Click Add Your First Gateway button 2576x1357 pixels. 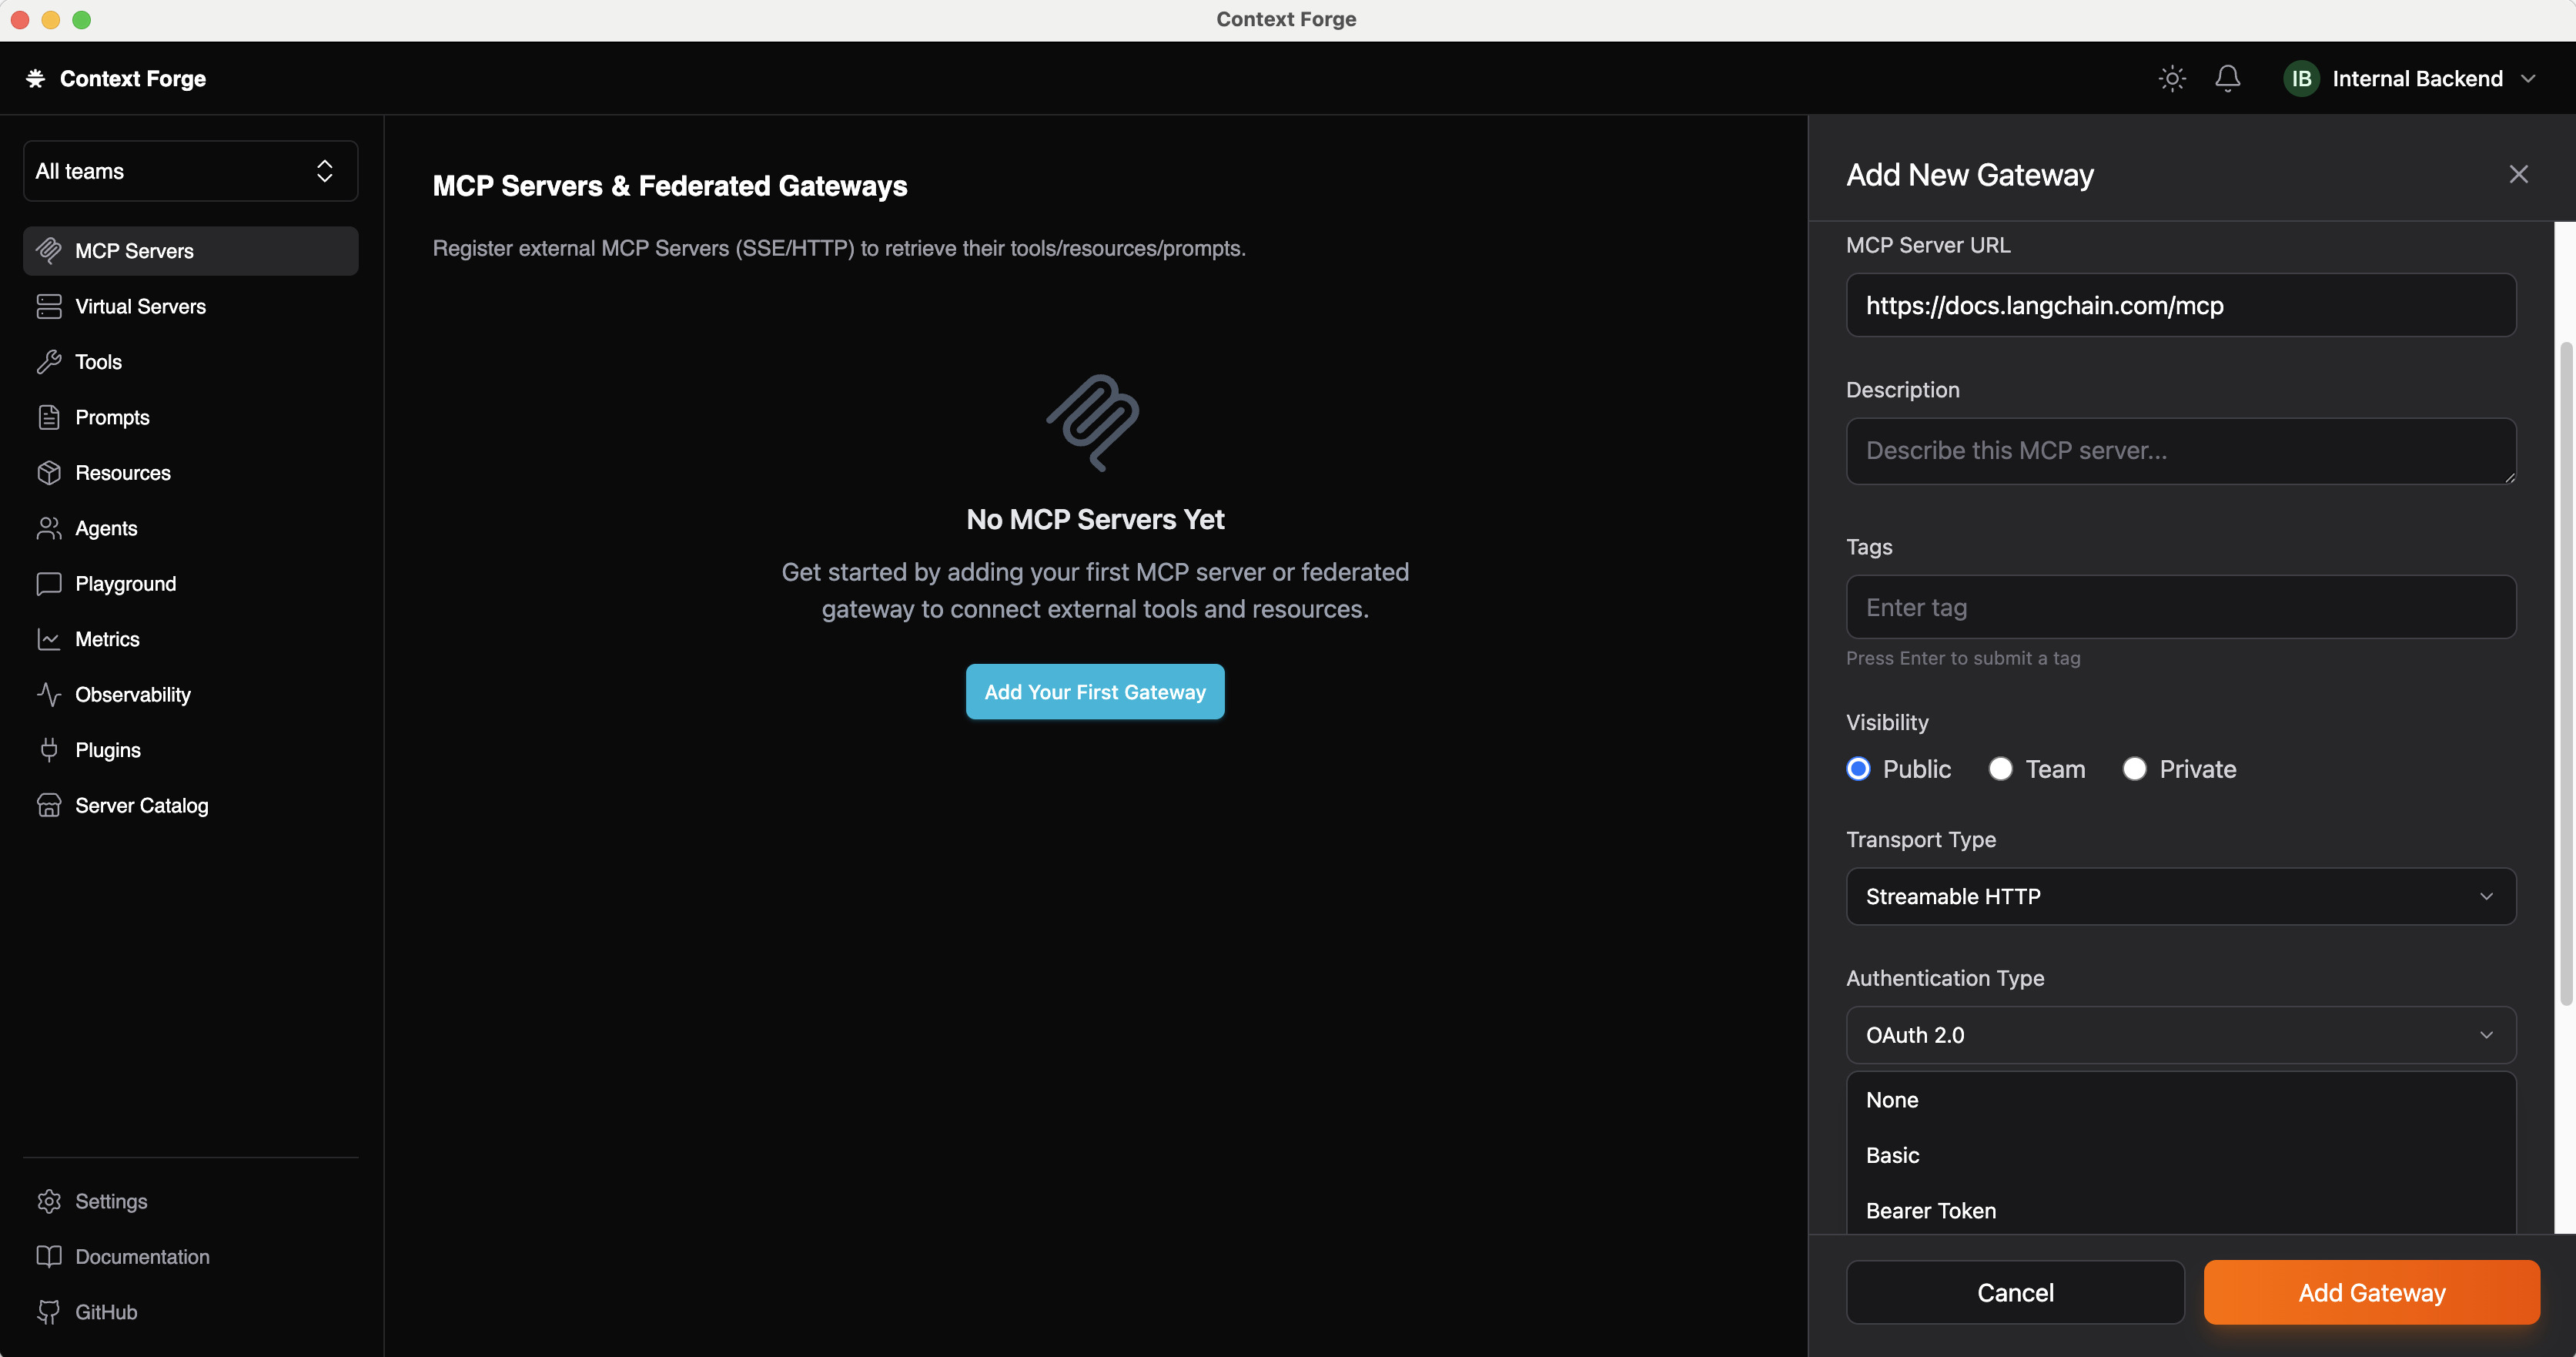(x=1095, y=692)
